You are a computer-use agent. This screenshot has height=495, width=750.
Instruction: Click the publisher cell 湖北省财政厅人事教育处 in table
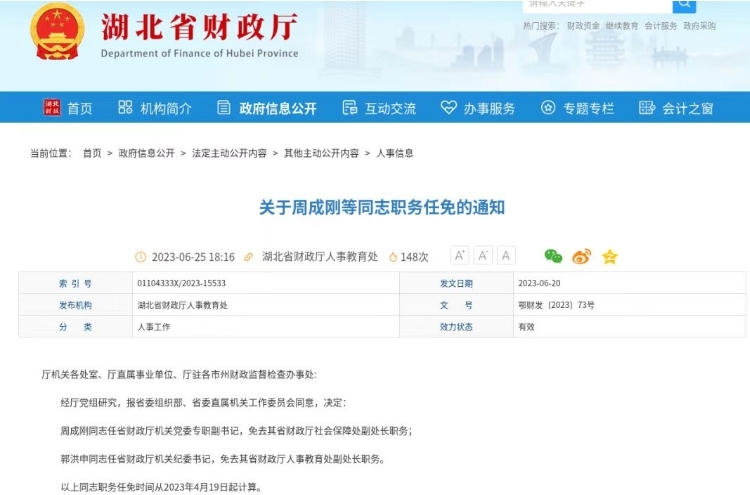click(265, 305)
